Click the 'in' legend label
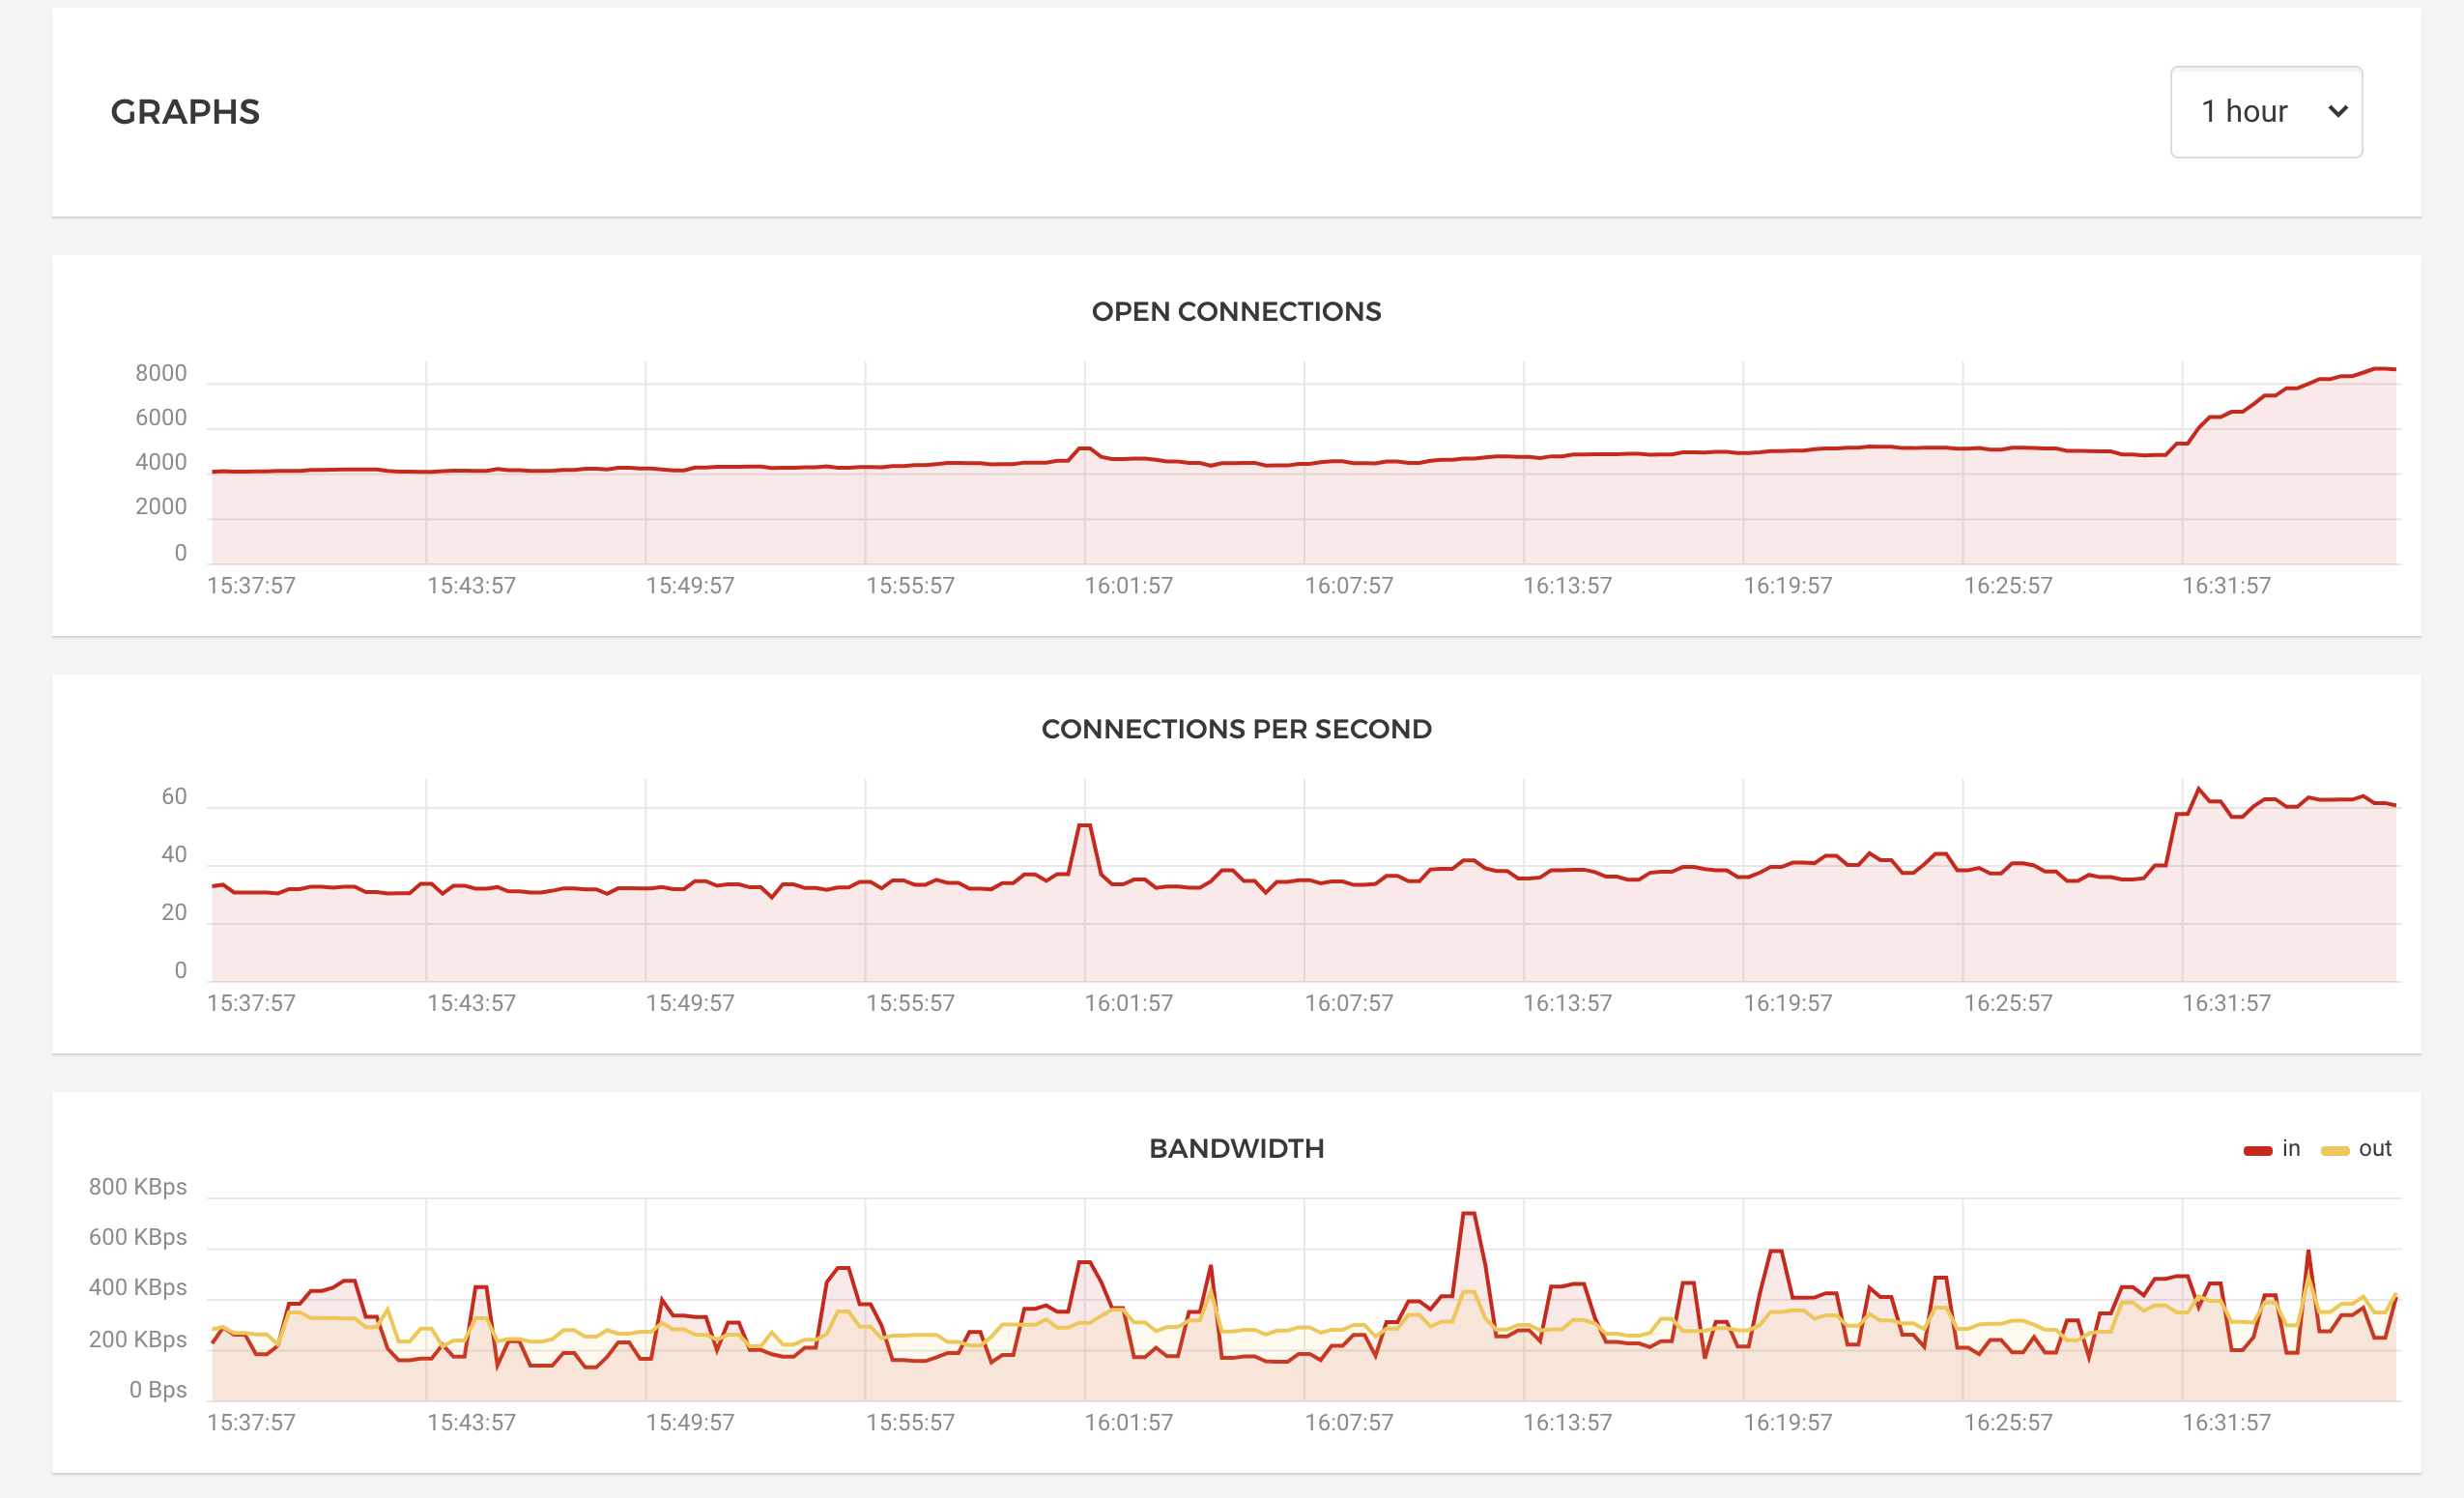The height and width of the screenshot is (1498, 2464). [x=2291, y=1148]
